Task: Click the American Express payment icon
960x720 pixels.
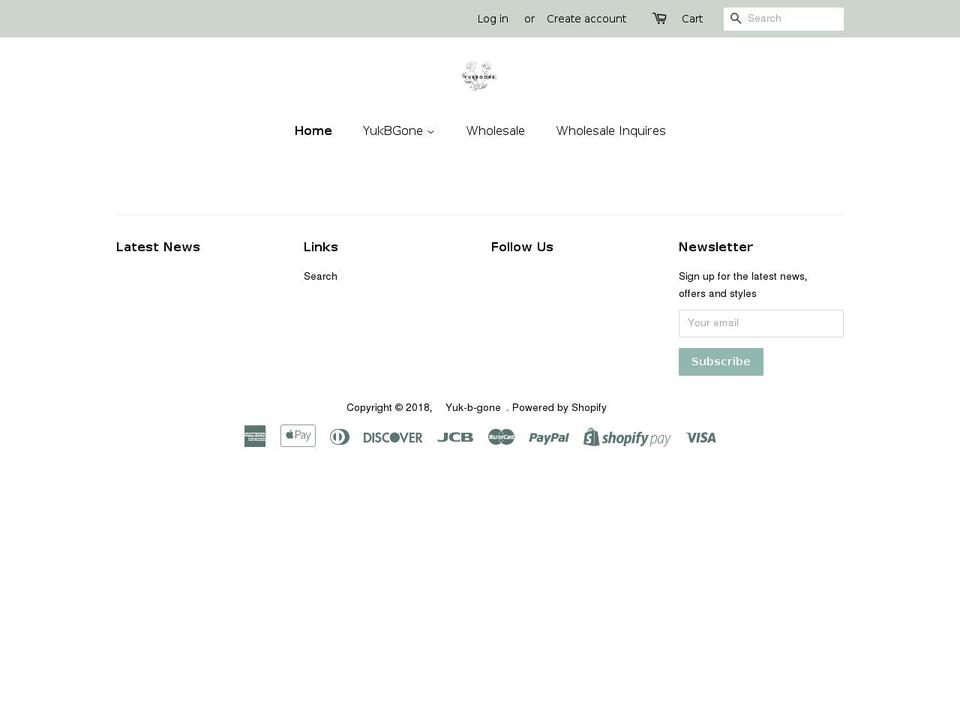Action: (255, 437)
